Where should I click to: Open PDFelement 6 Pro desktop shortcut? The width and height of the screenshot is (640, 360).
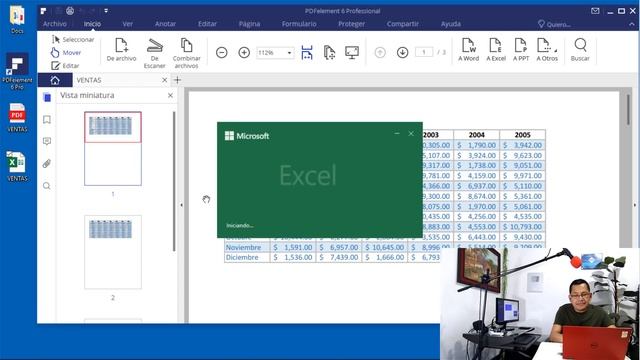pos(17,71)
